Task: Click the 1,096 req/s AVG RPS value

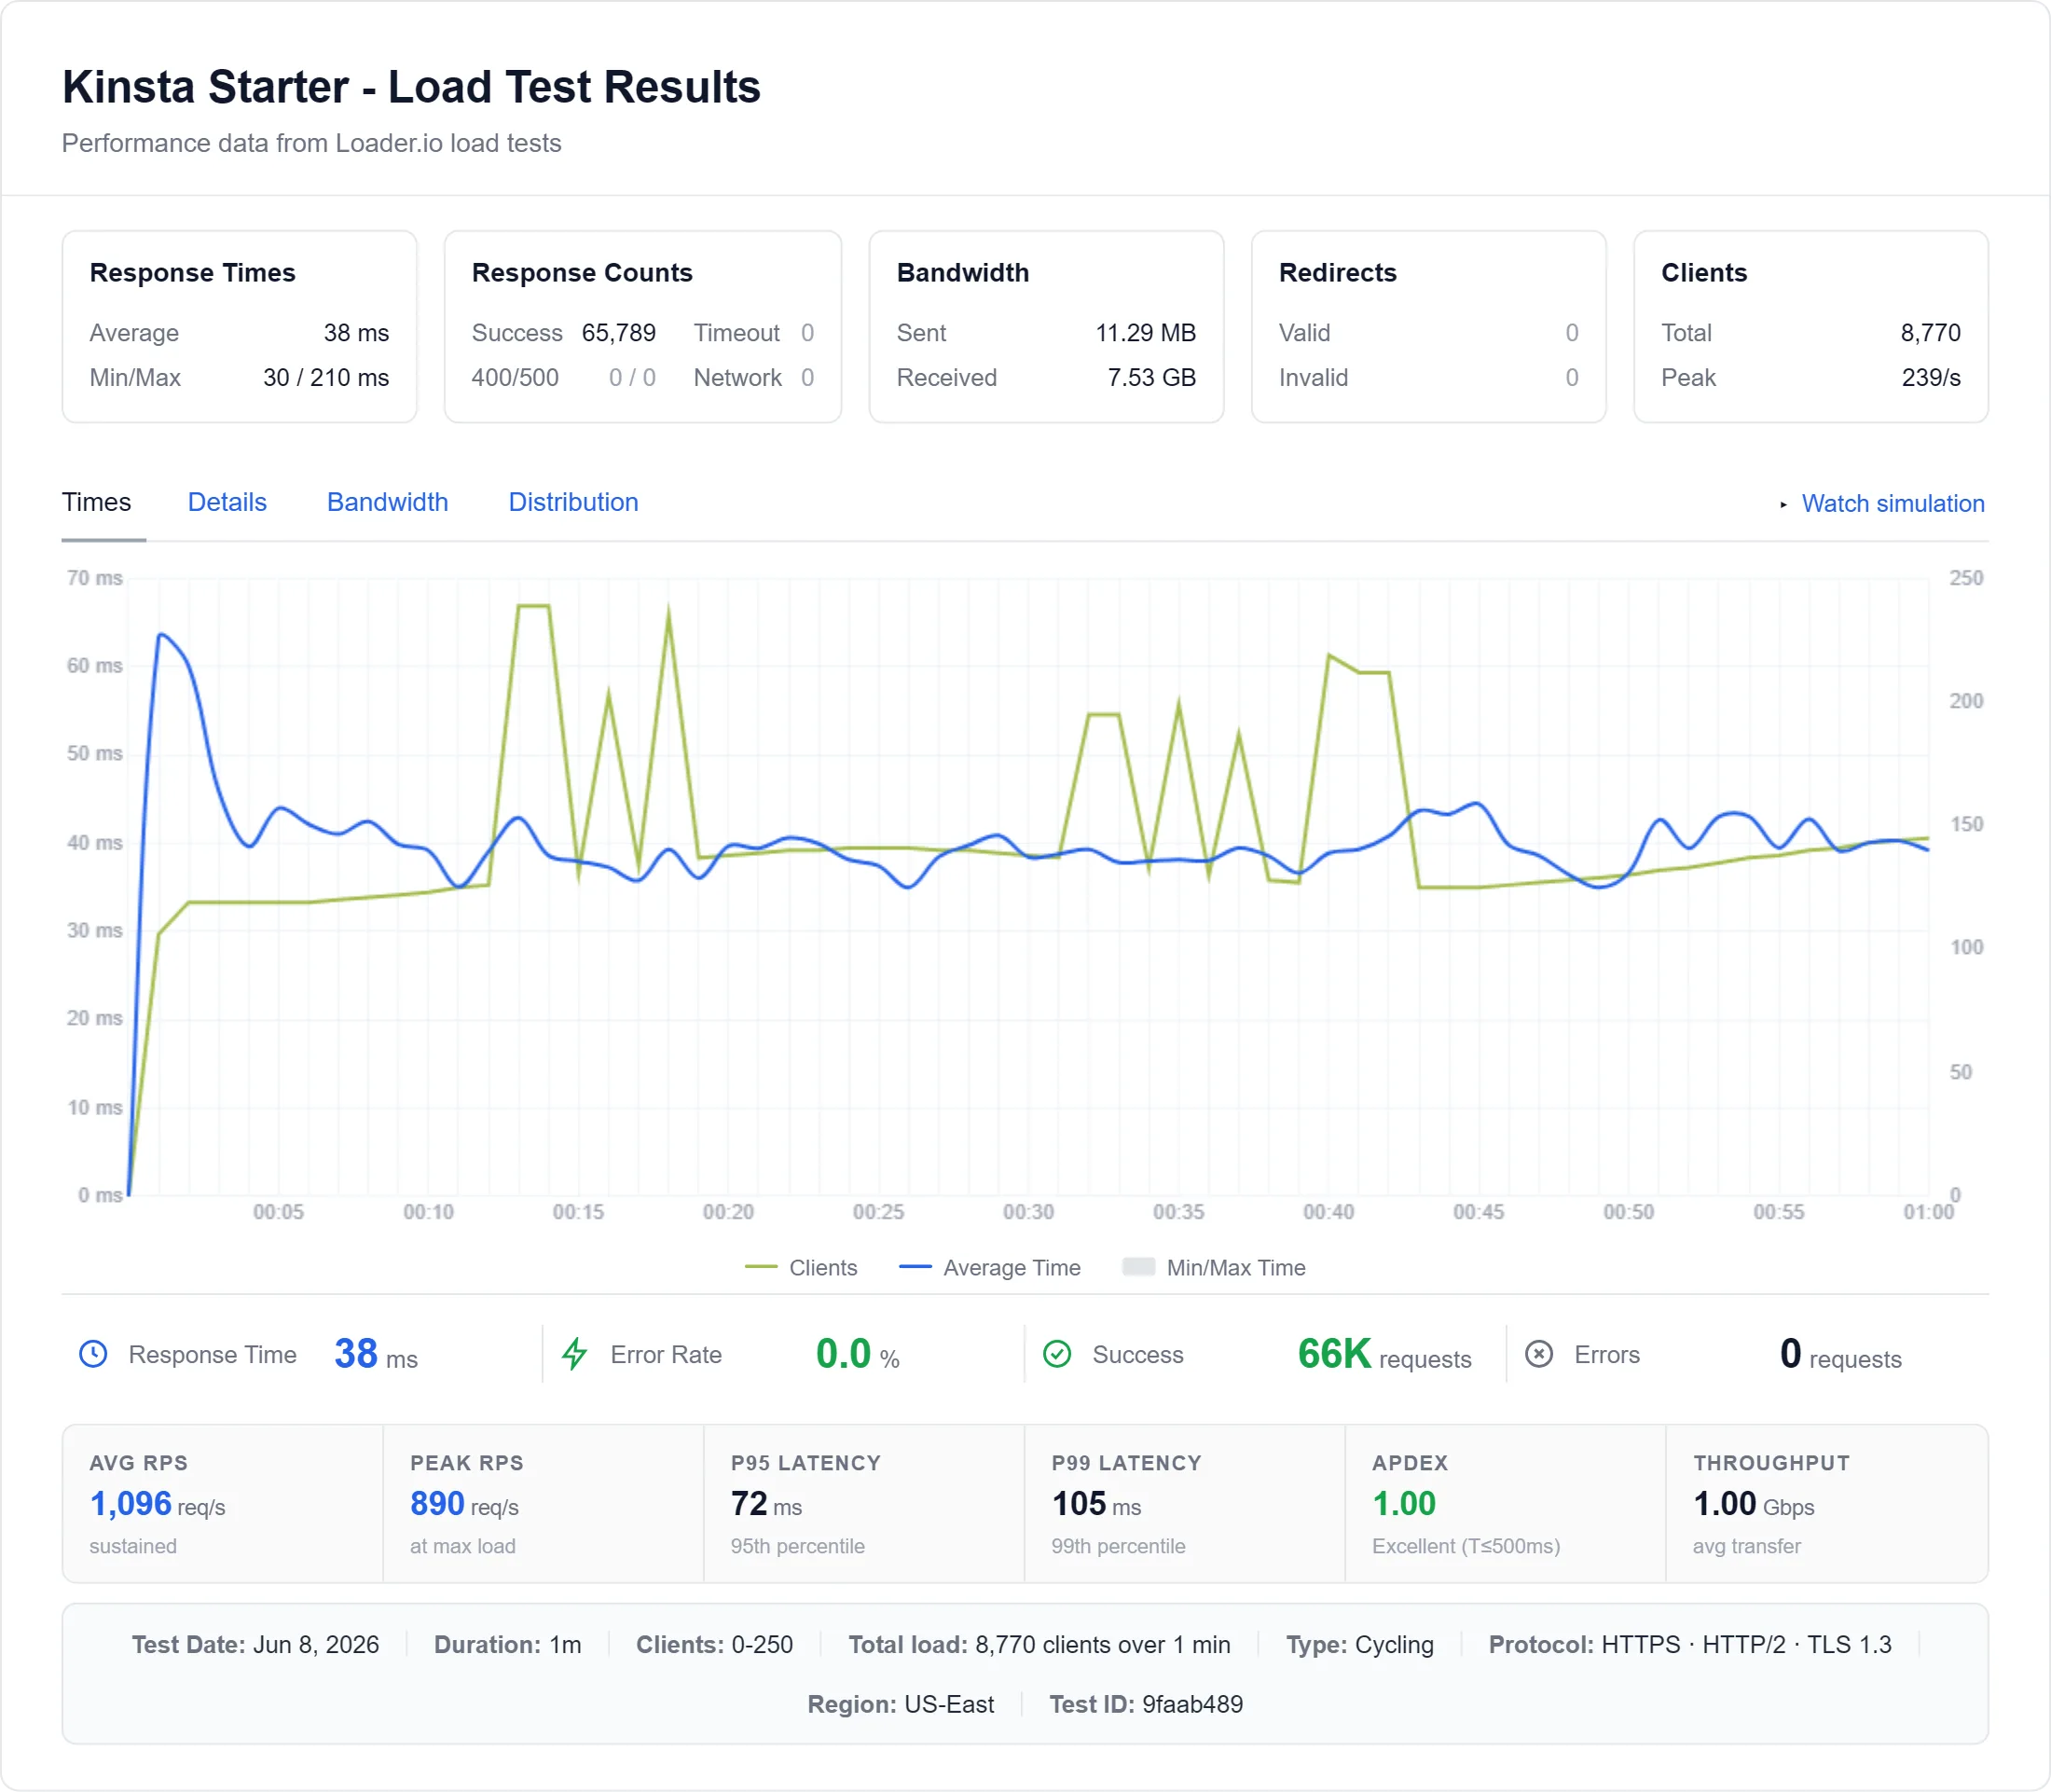Action: tap(157, 1504)
